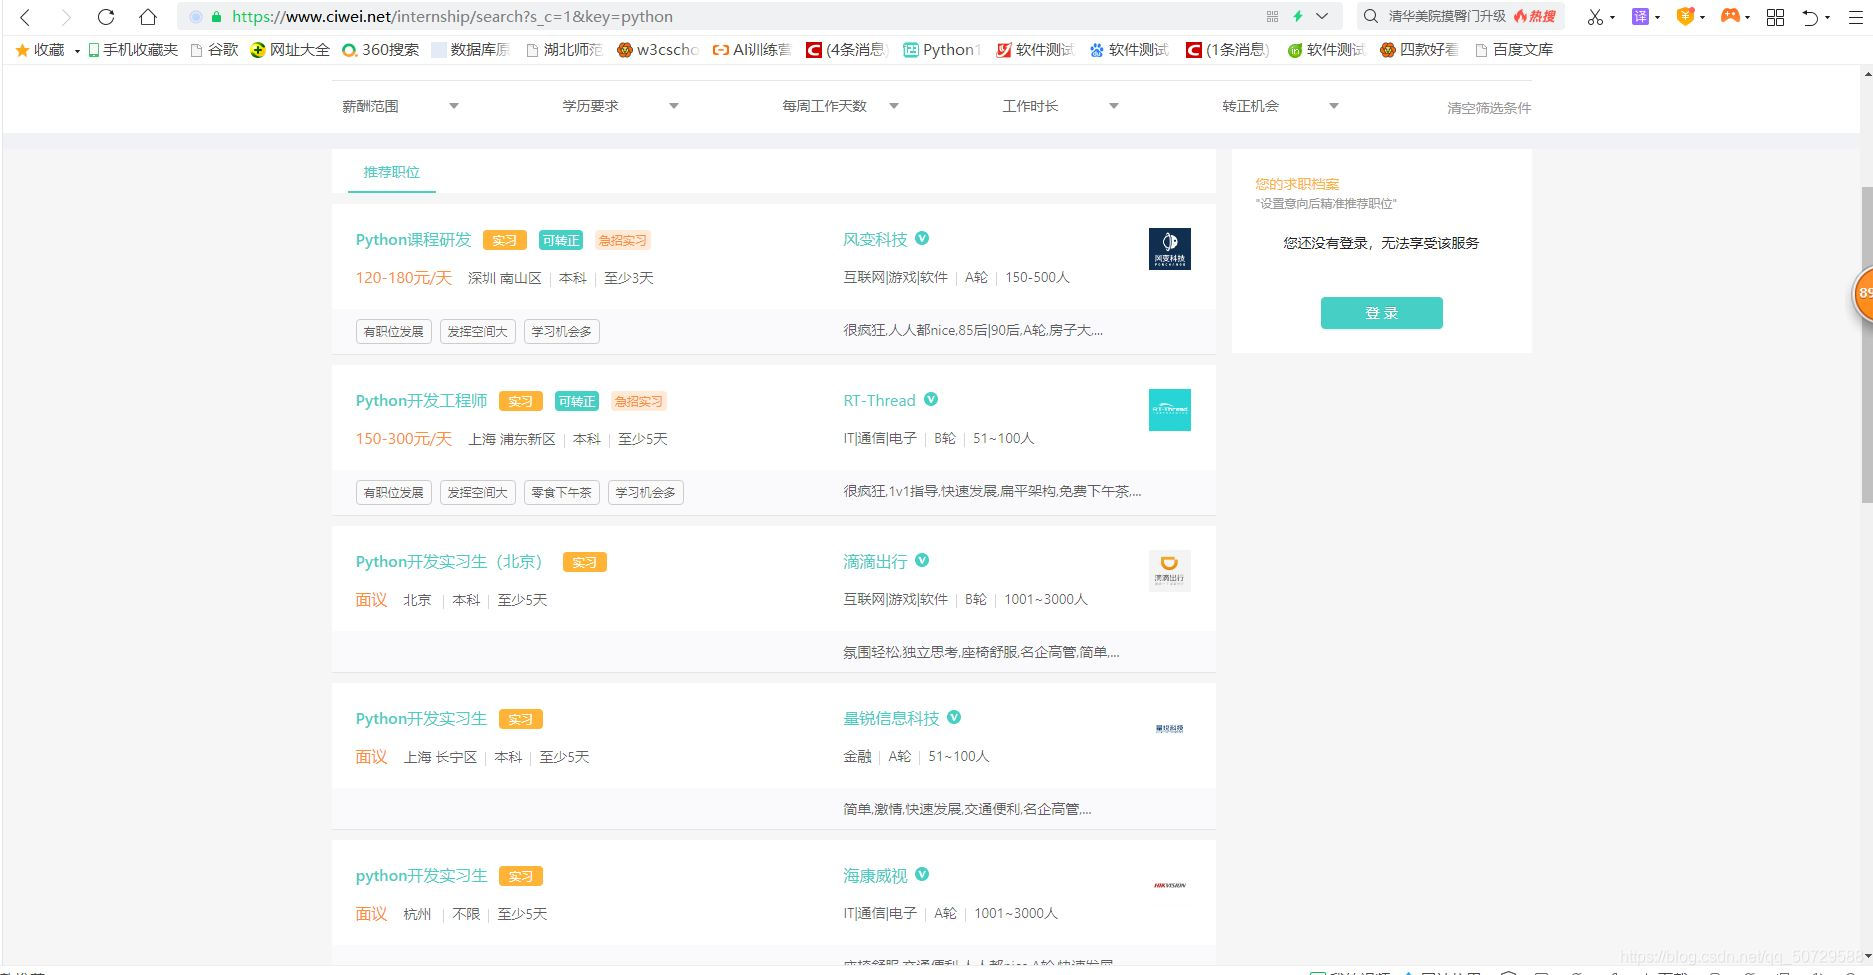The width and height of the screenshot is (1873, 975).
Task: Click the 滴滴出行 company logo
Action: point(1169,571)
